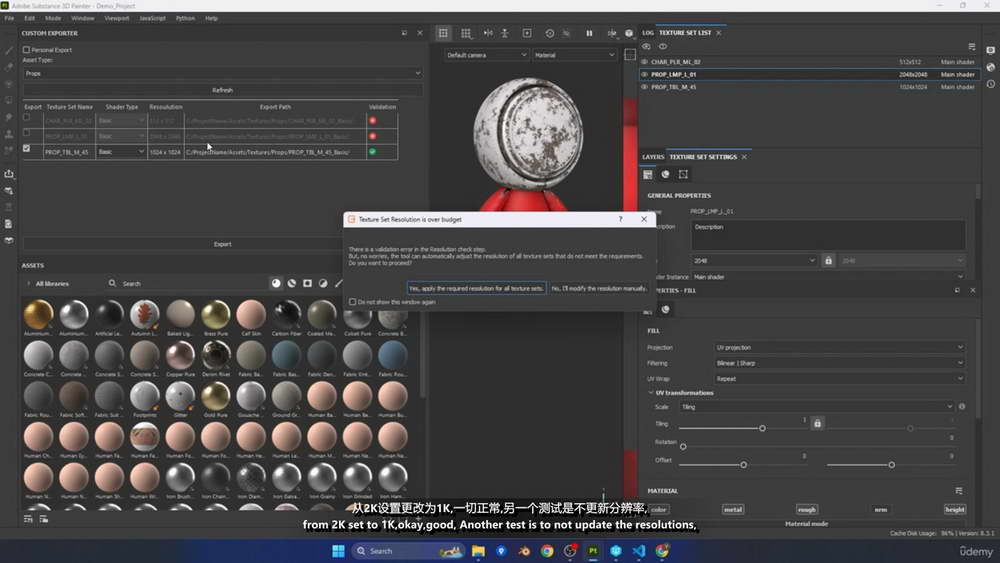Click 'No, I'll modify the resolution manually'
Screen dimensions: 1000x563
tap(599, 289)
